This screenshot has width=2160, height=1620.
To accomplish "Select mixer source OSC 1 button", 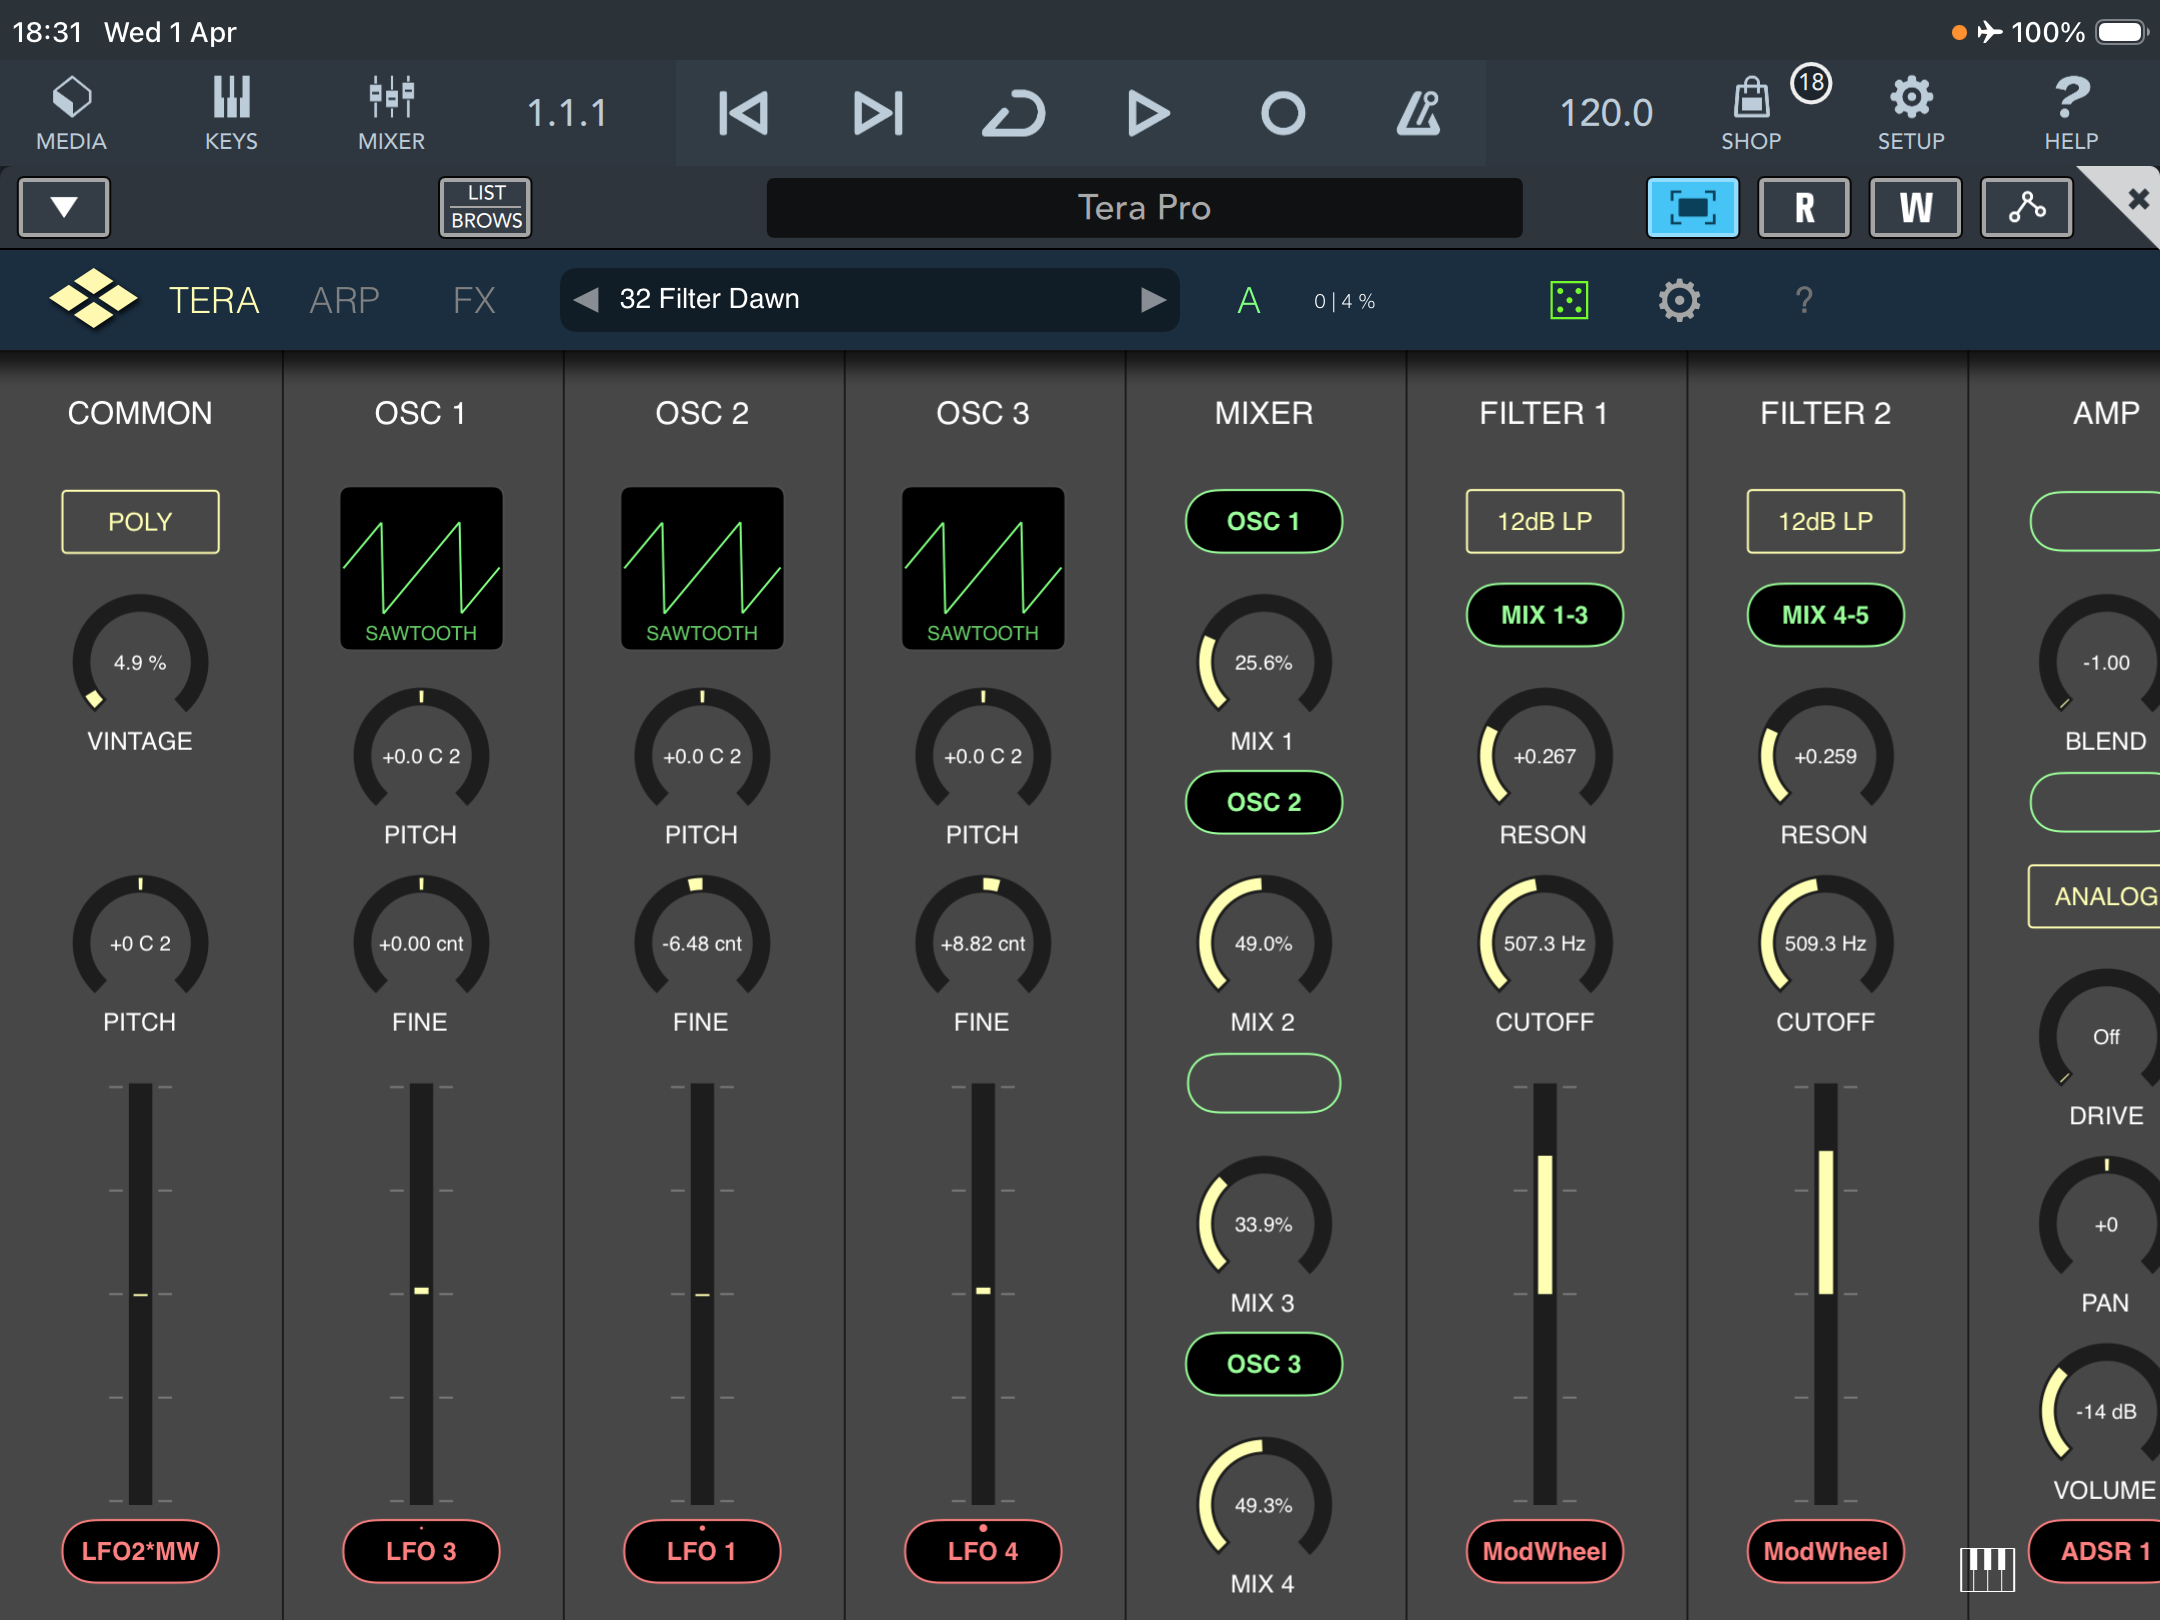I will click(1264, 521).
